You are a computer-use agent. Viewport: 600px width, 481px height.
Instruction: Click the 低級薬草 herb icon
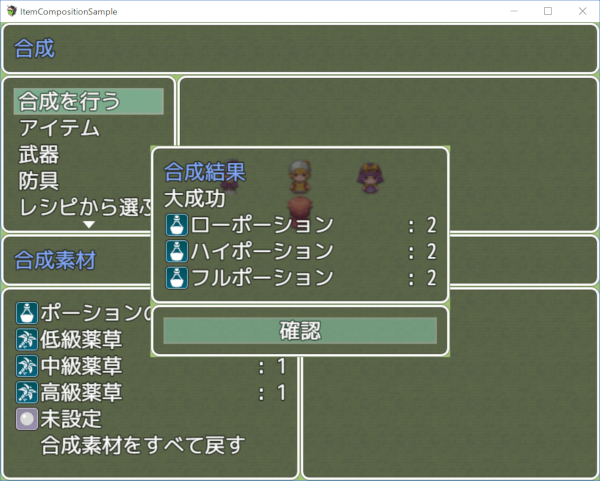[x=27, y=339]
